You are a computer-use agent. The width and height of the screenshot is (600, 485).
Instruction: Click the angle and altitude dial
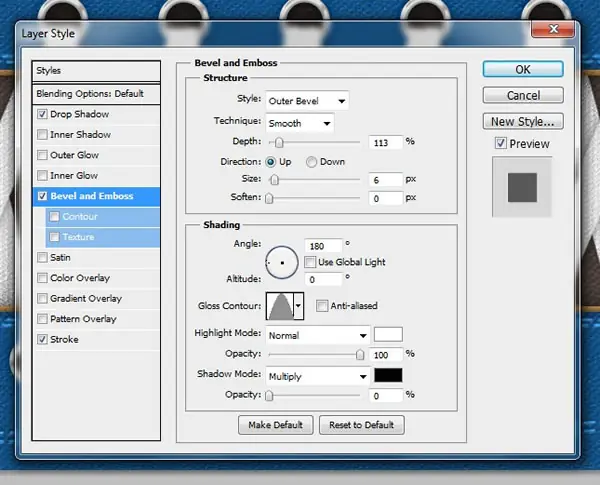point(282,263)
